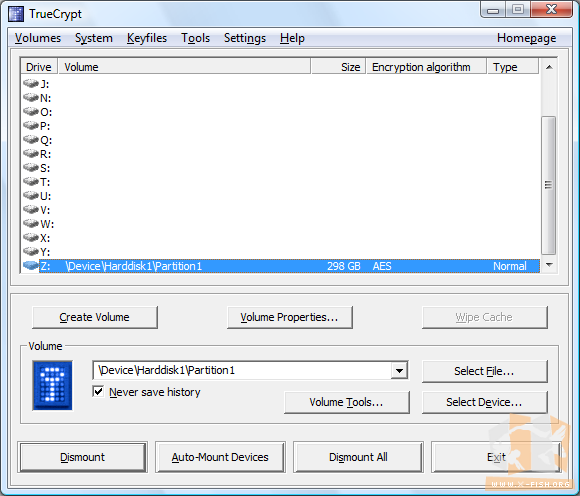The image size is (580, 496).
Task: Open Volume Properties dialog
Action: 290,317
